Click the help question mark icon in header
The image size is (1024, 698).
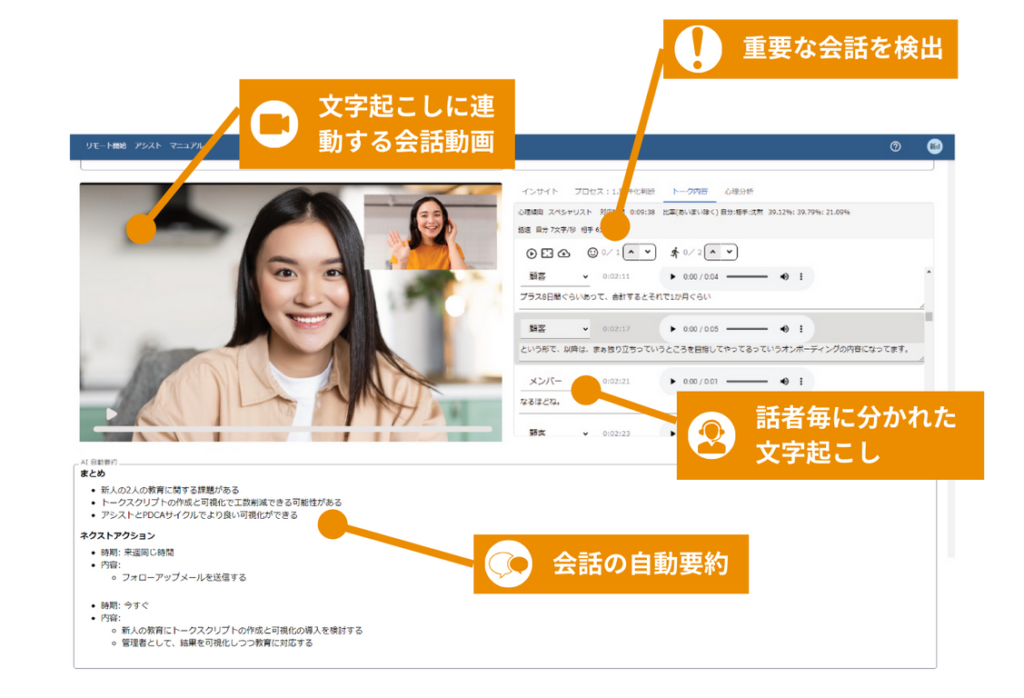point(895,146)
